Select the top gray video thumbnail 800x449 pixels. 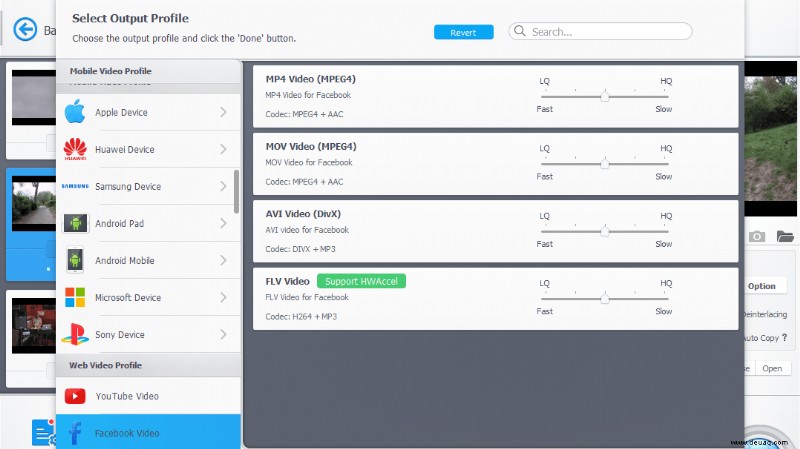click(34, 97)
